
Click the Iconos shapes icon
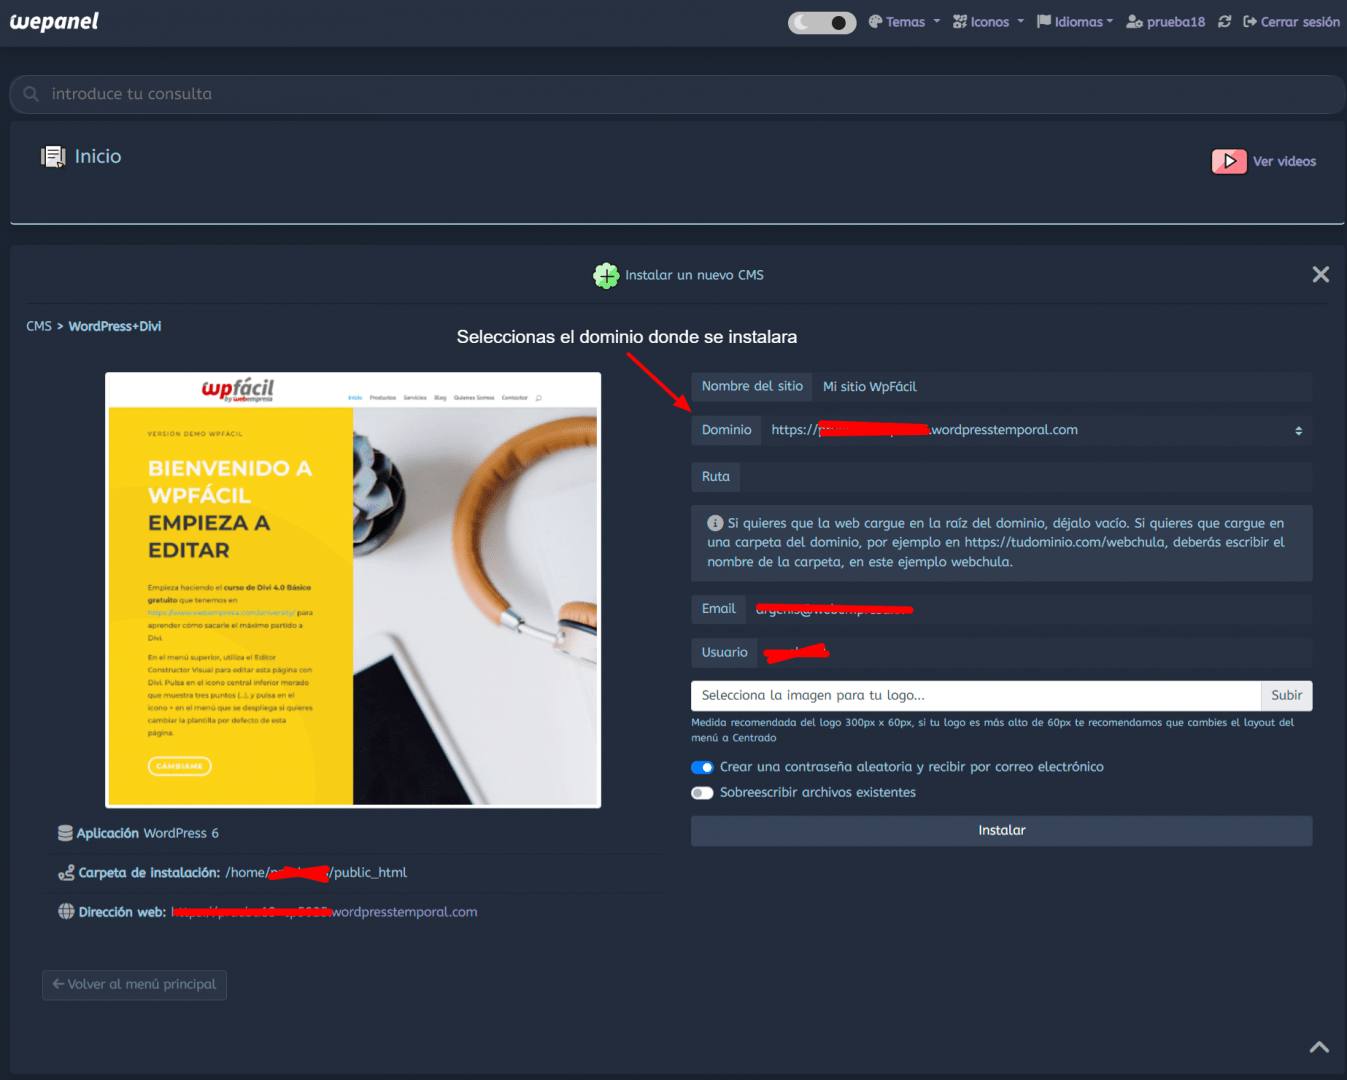click(x=960, y=22)
